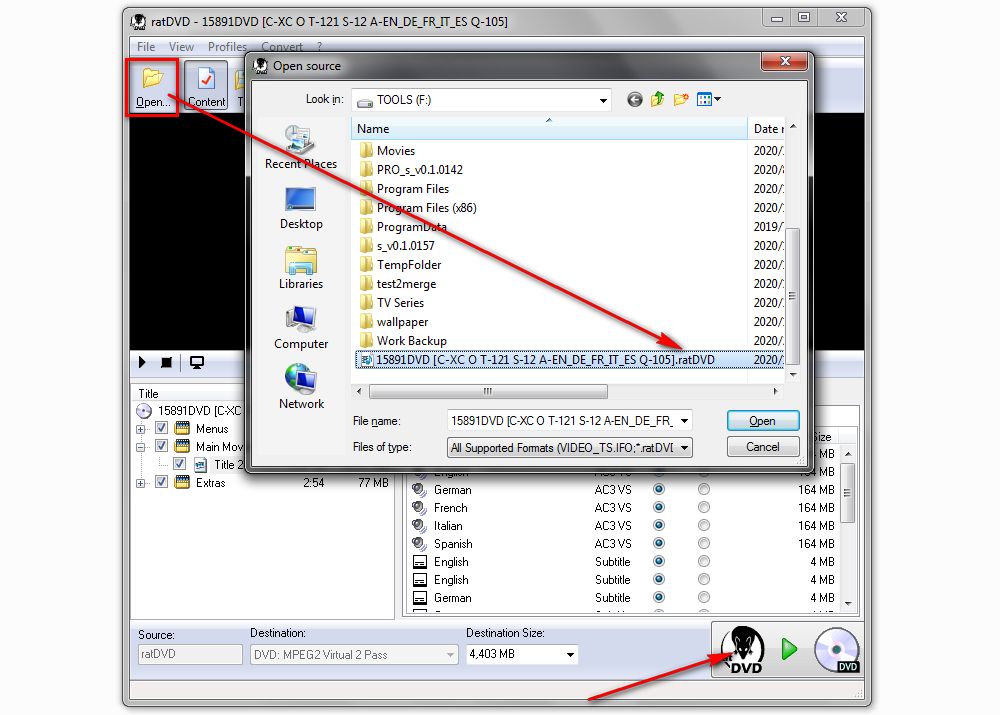Go to Network shortcut
Screen dimensions: 1000x715
click(300, 388)
